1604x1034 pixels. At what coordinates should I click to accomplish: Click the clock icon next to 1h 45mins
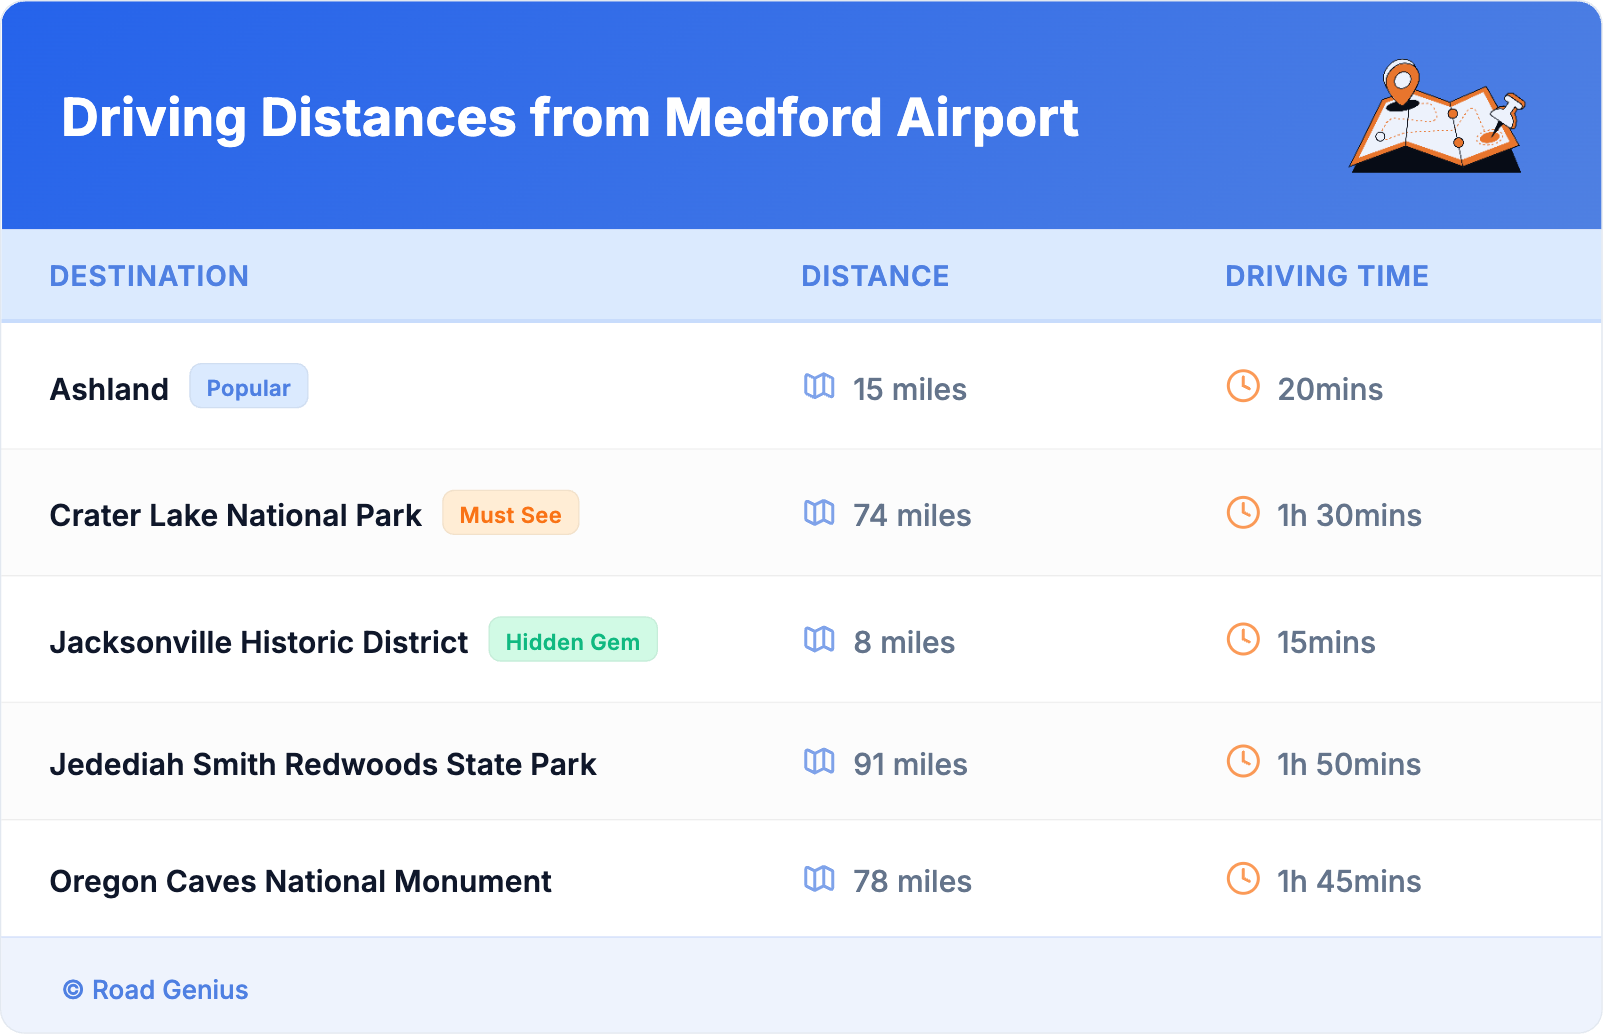tap(1243, 879)
